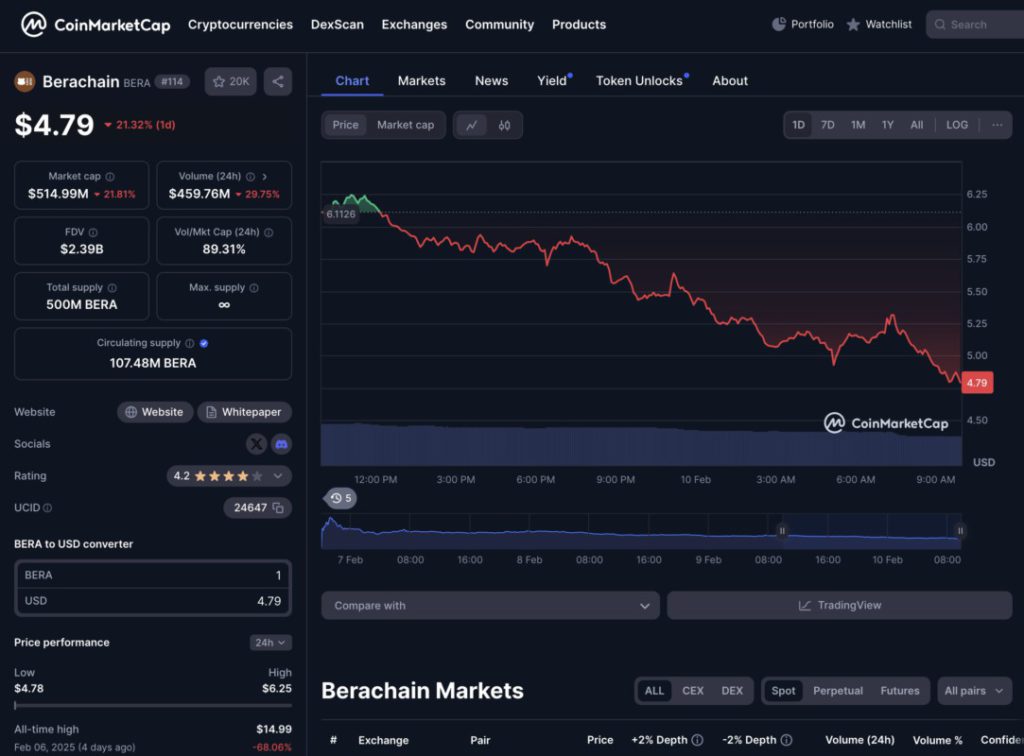The width and height of the screenshot is (1024, 756).
Task: Set chart range to 1D
Action: (798, 125)
